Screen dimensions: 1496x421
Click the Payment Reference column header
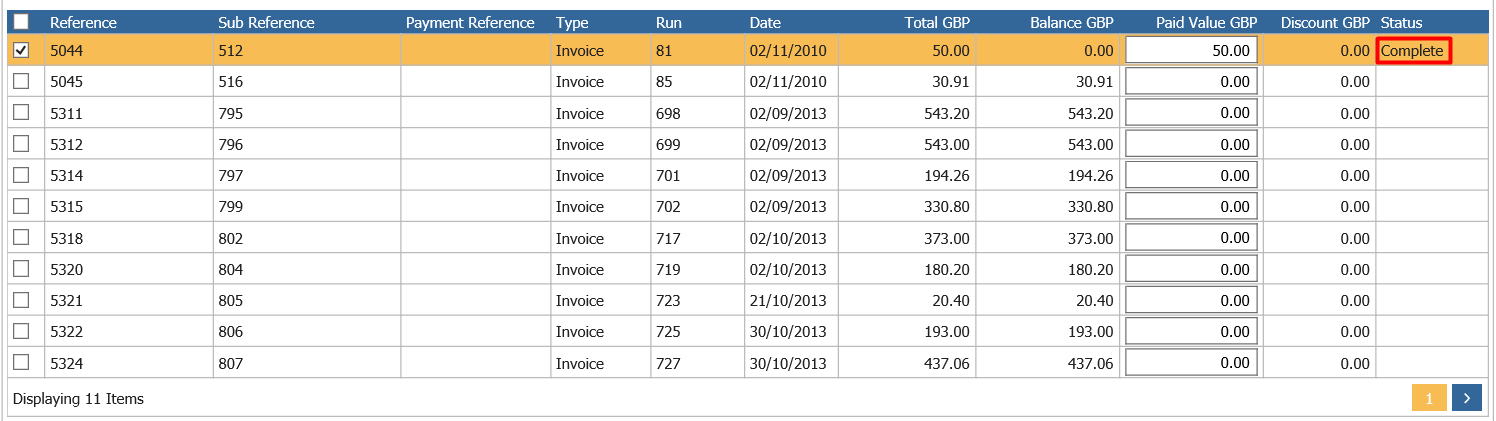point(470,22)
